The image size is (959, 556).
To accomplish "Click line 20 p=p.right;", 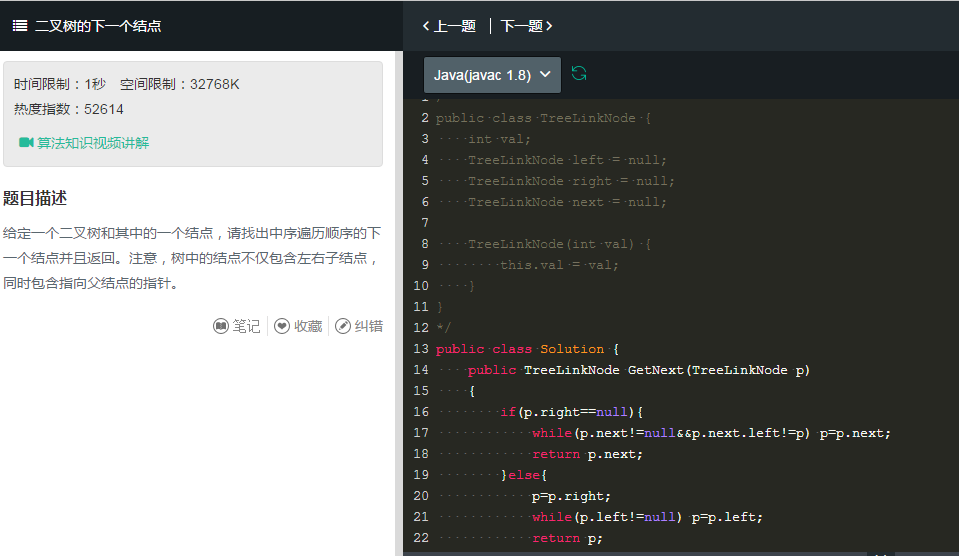I will pyautogui.click(x=571, y=496).
